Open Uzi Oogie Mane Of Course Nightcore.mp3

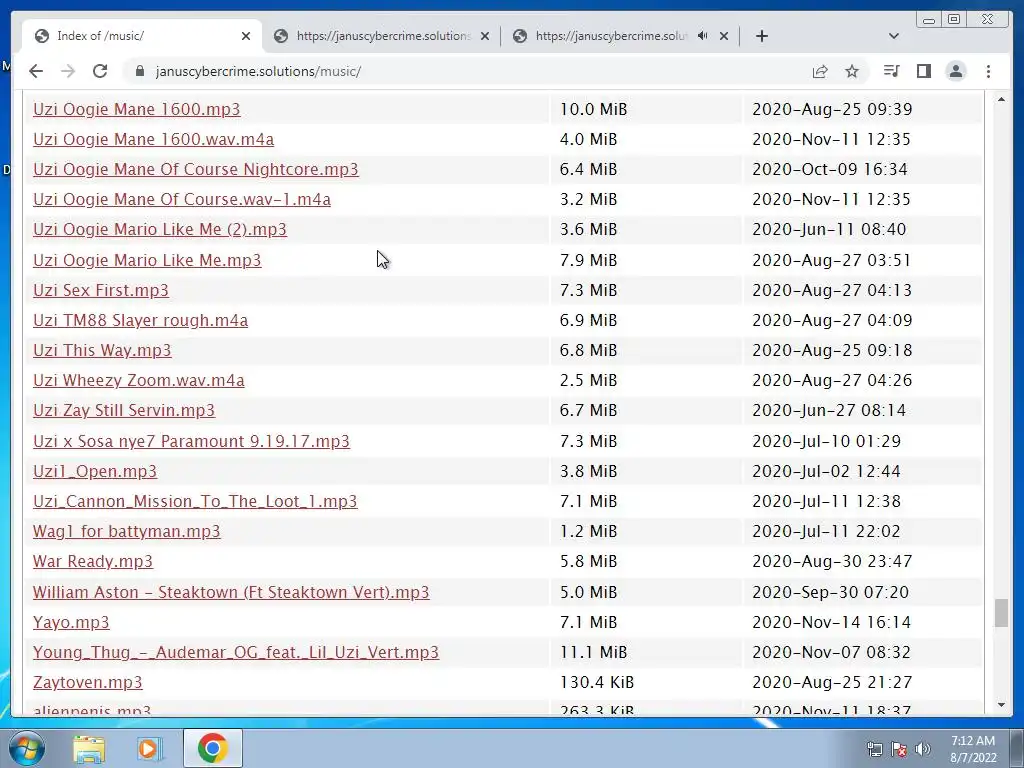click(x=195, y=169)
